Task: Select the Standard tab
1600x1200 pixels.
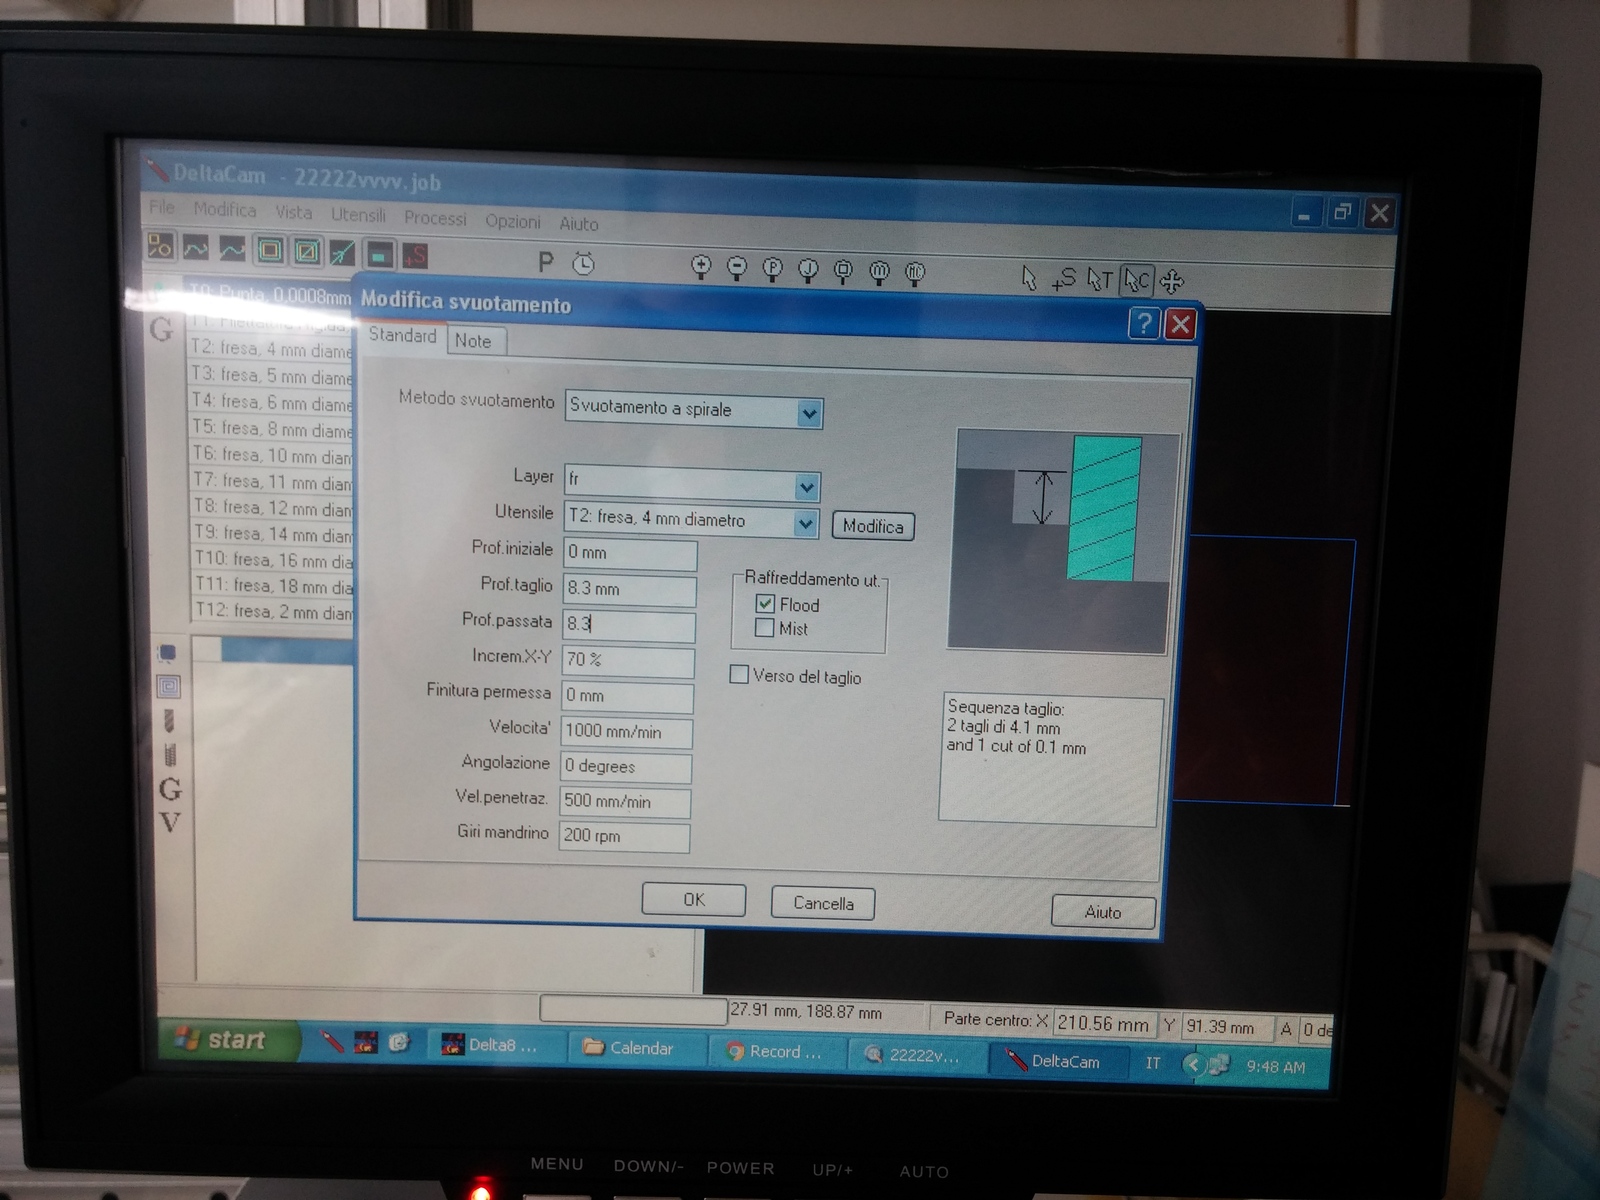Action: coord(402,336)
